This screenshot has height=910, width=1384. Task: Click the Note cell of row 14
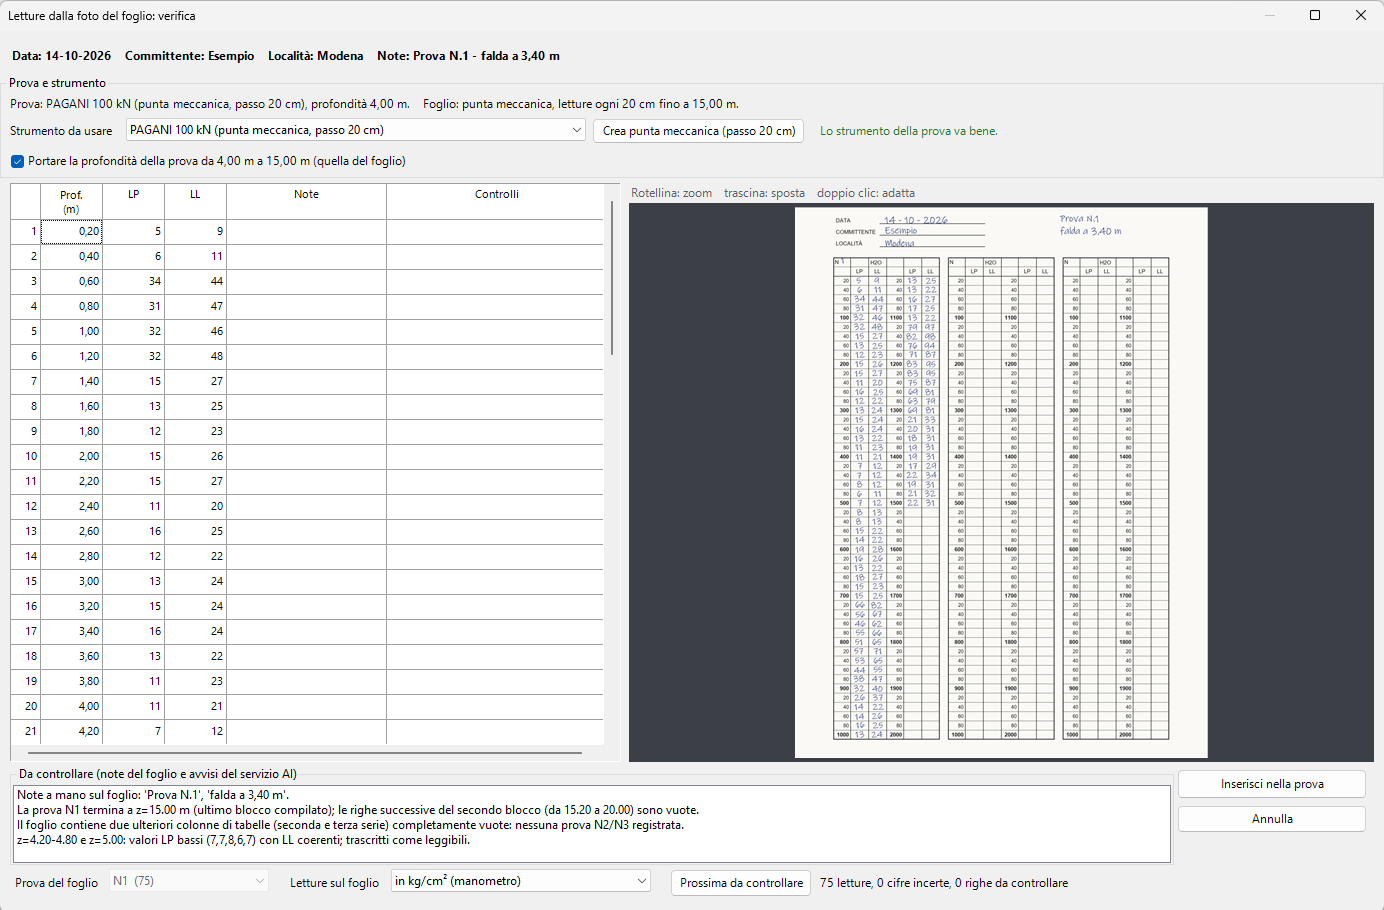pos(307,557)
